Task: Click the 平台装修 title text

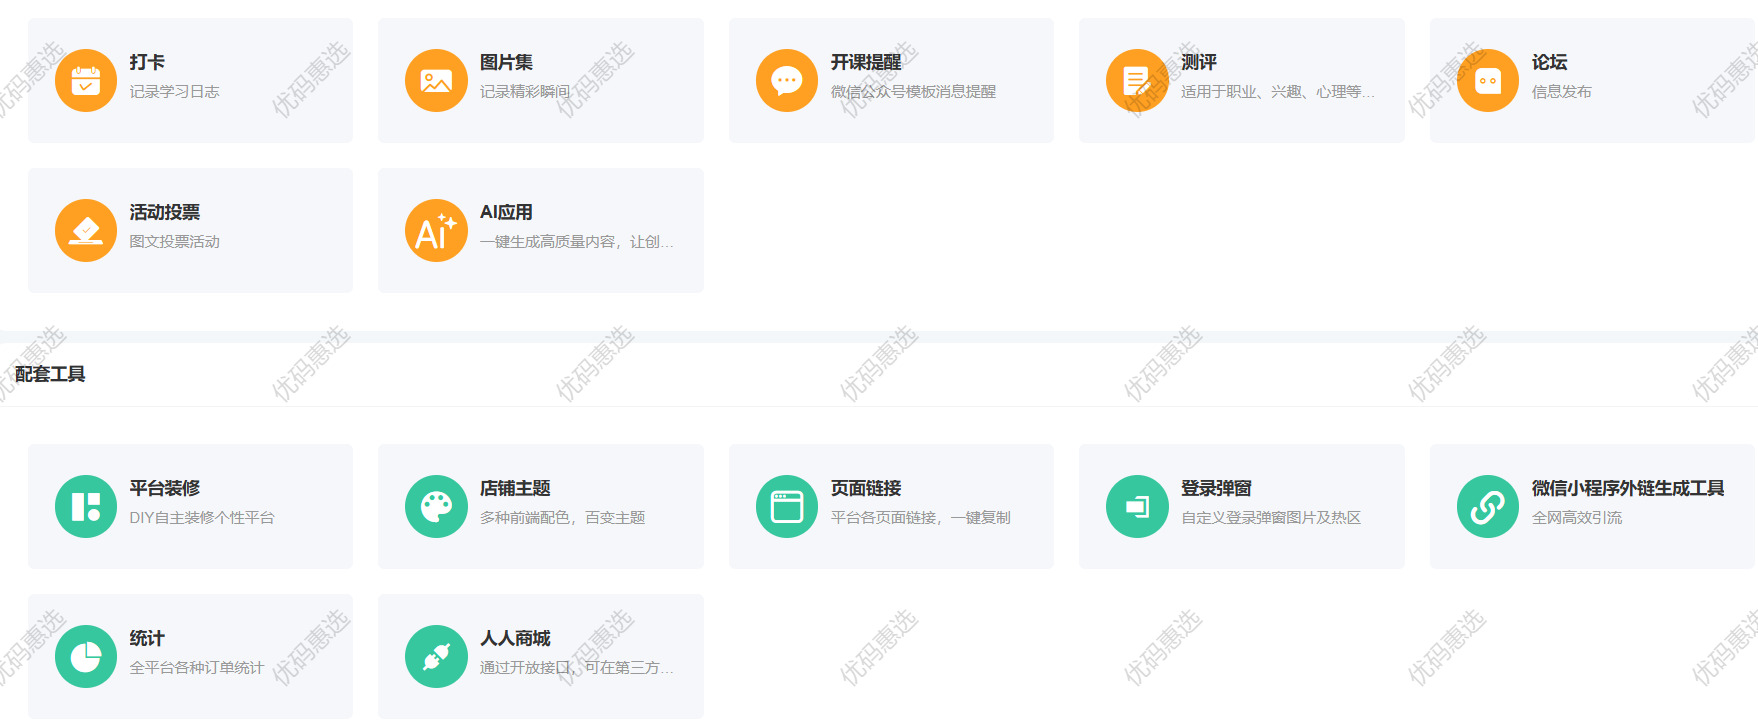Action: 165,488
